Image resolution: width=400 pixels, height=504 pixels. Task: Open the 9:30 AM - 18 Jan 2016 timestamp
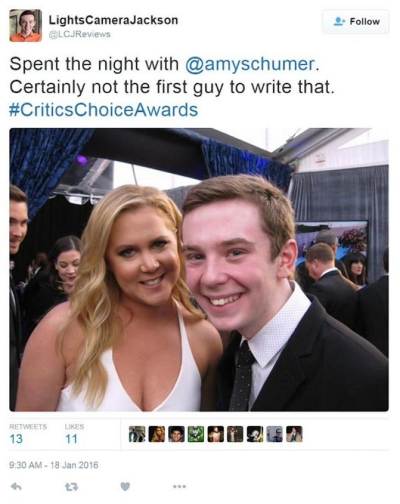54,465
